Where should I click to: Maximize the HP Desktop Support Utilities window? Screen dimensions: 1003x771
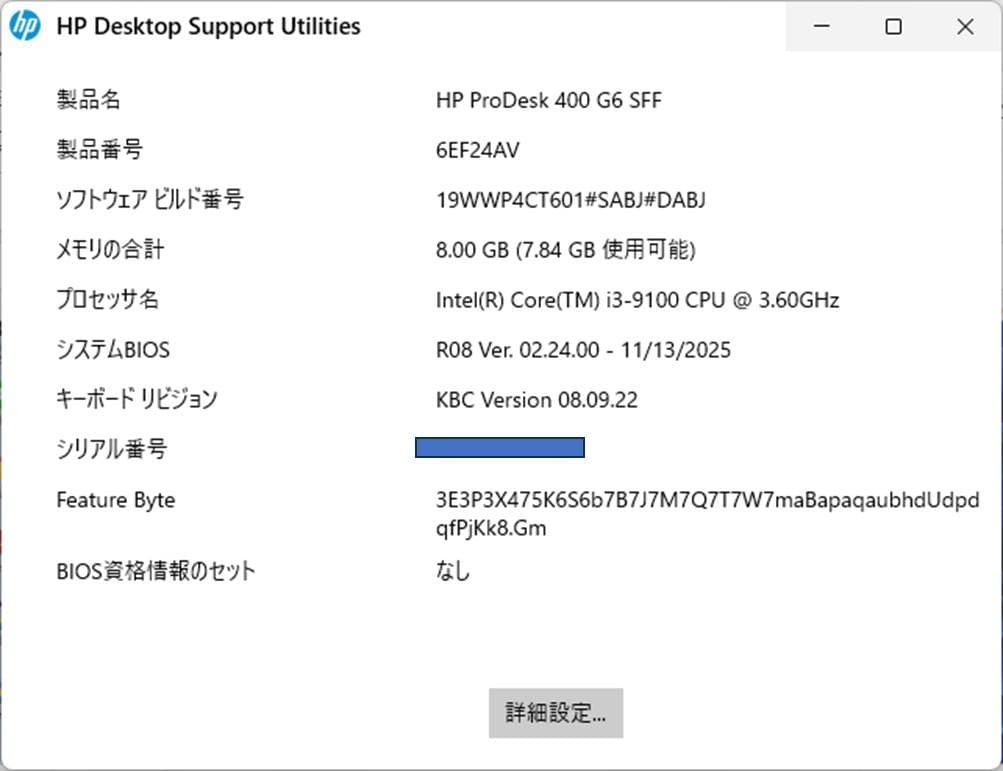(893, 26)
